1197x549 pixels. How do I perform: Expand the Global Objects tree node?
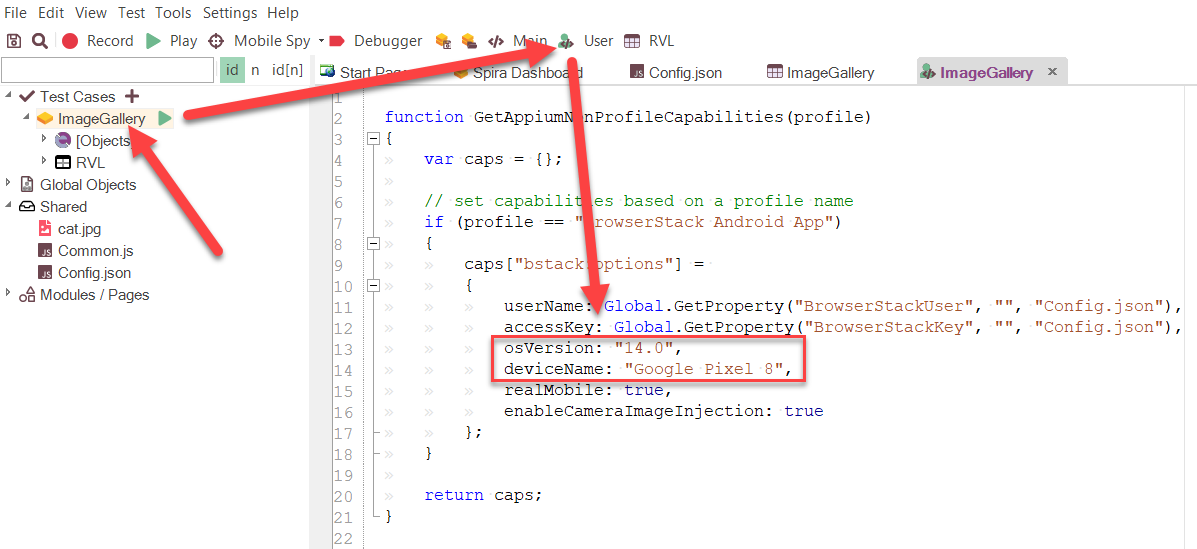pyautogui.click(x=9, y=184)
